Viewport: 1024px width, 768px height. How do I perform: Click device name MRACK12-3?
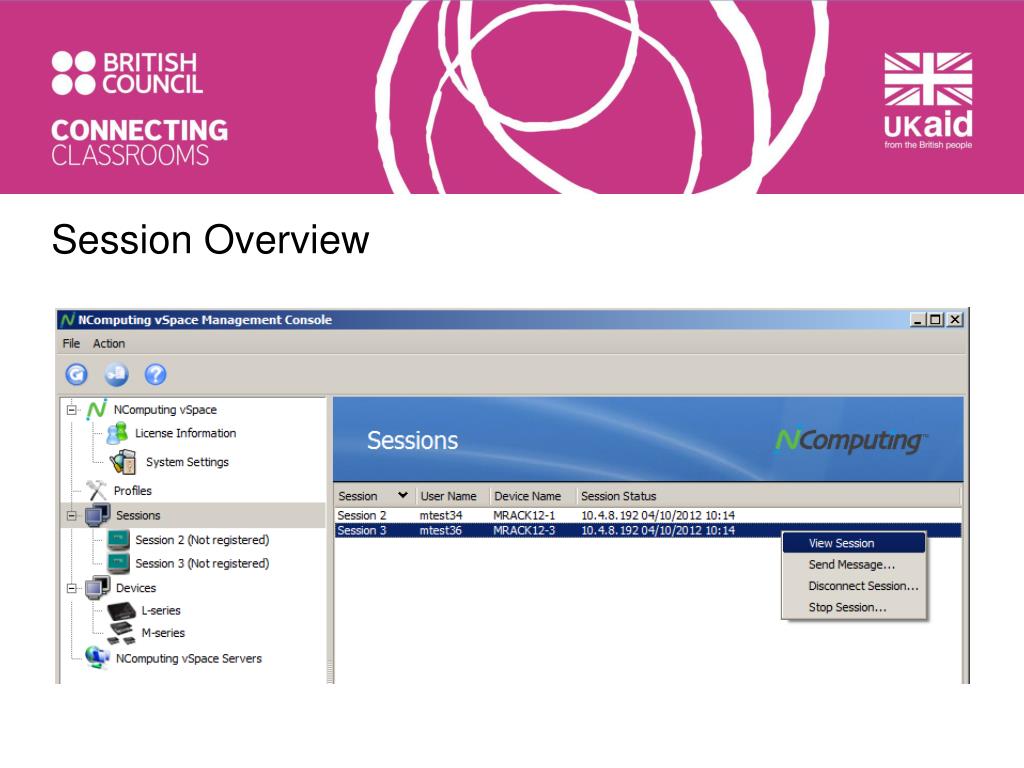524,530
